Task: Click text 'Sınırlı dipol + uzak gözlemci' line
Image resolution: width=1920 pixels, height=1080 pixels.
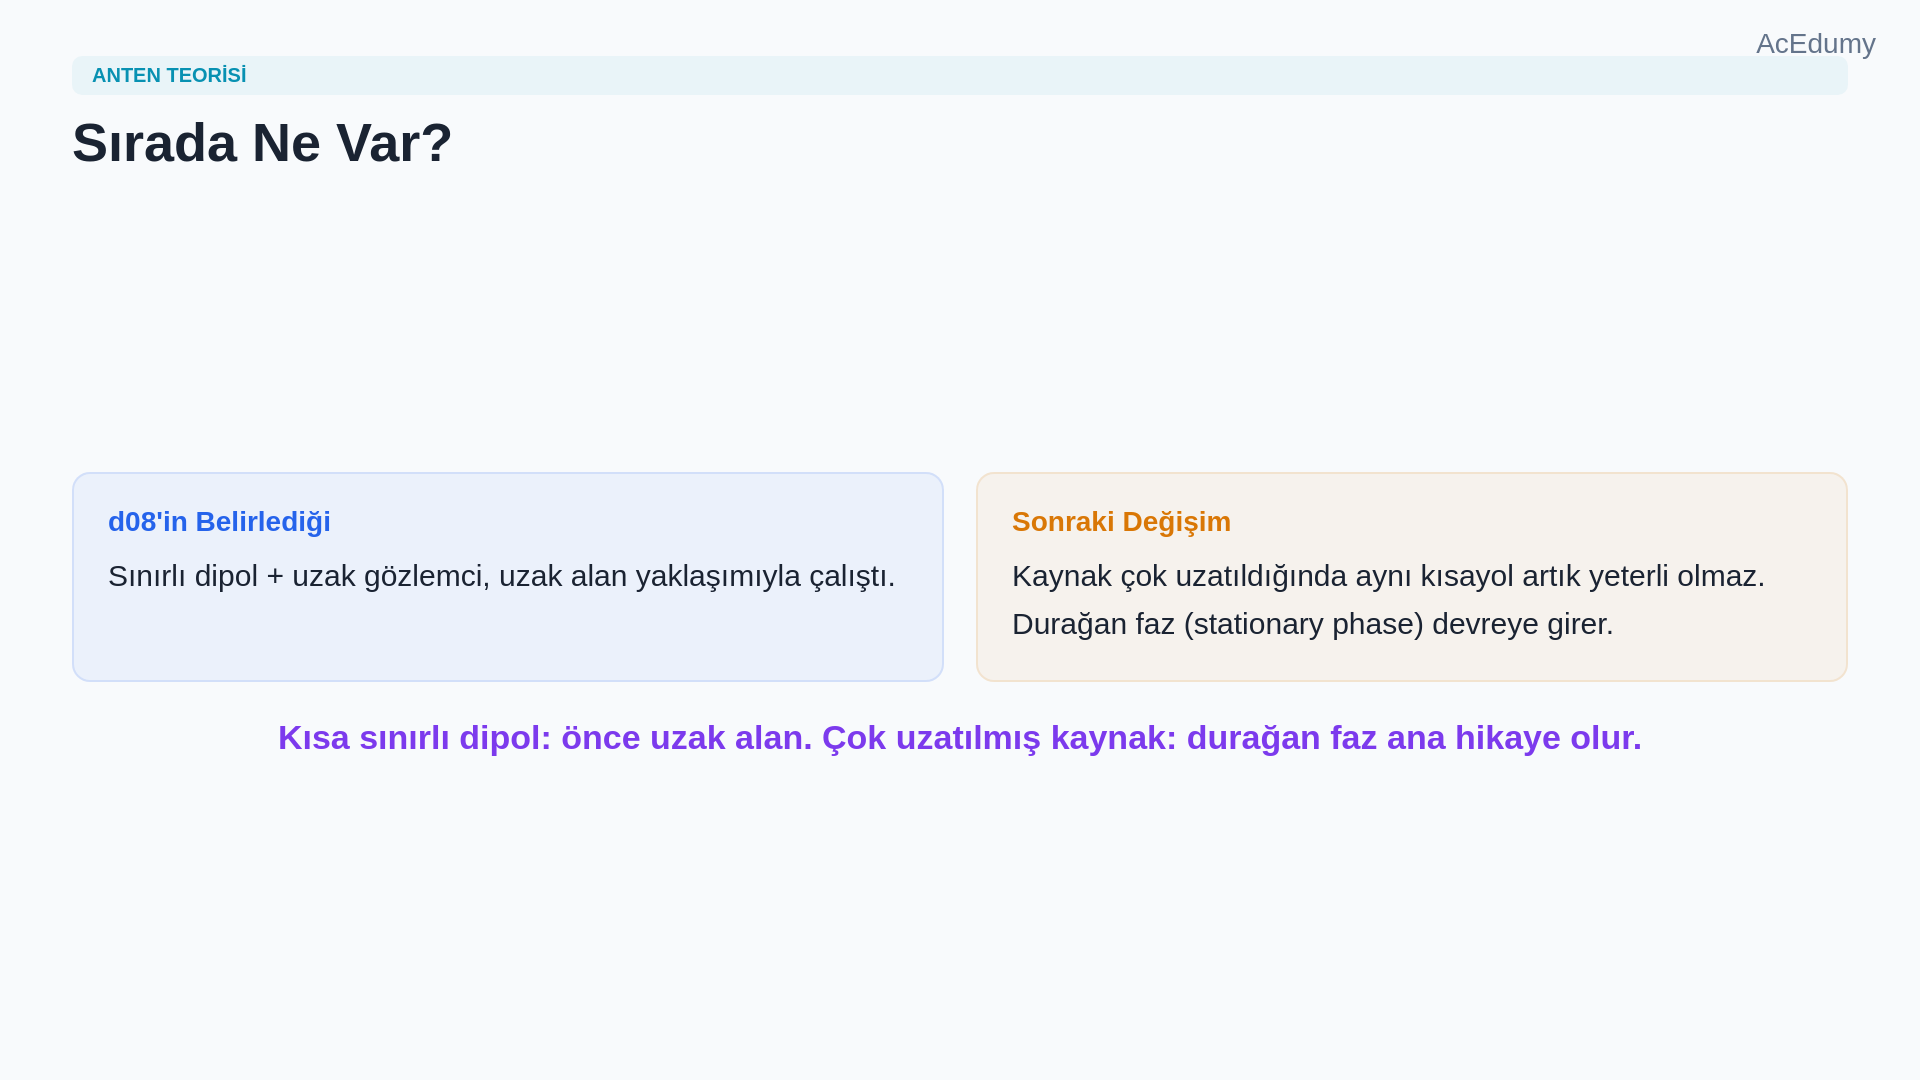Action: click(502, 576)
